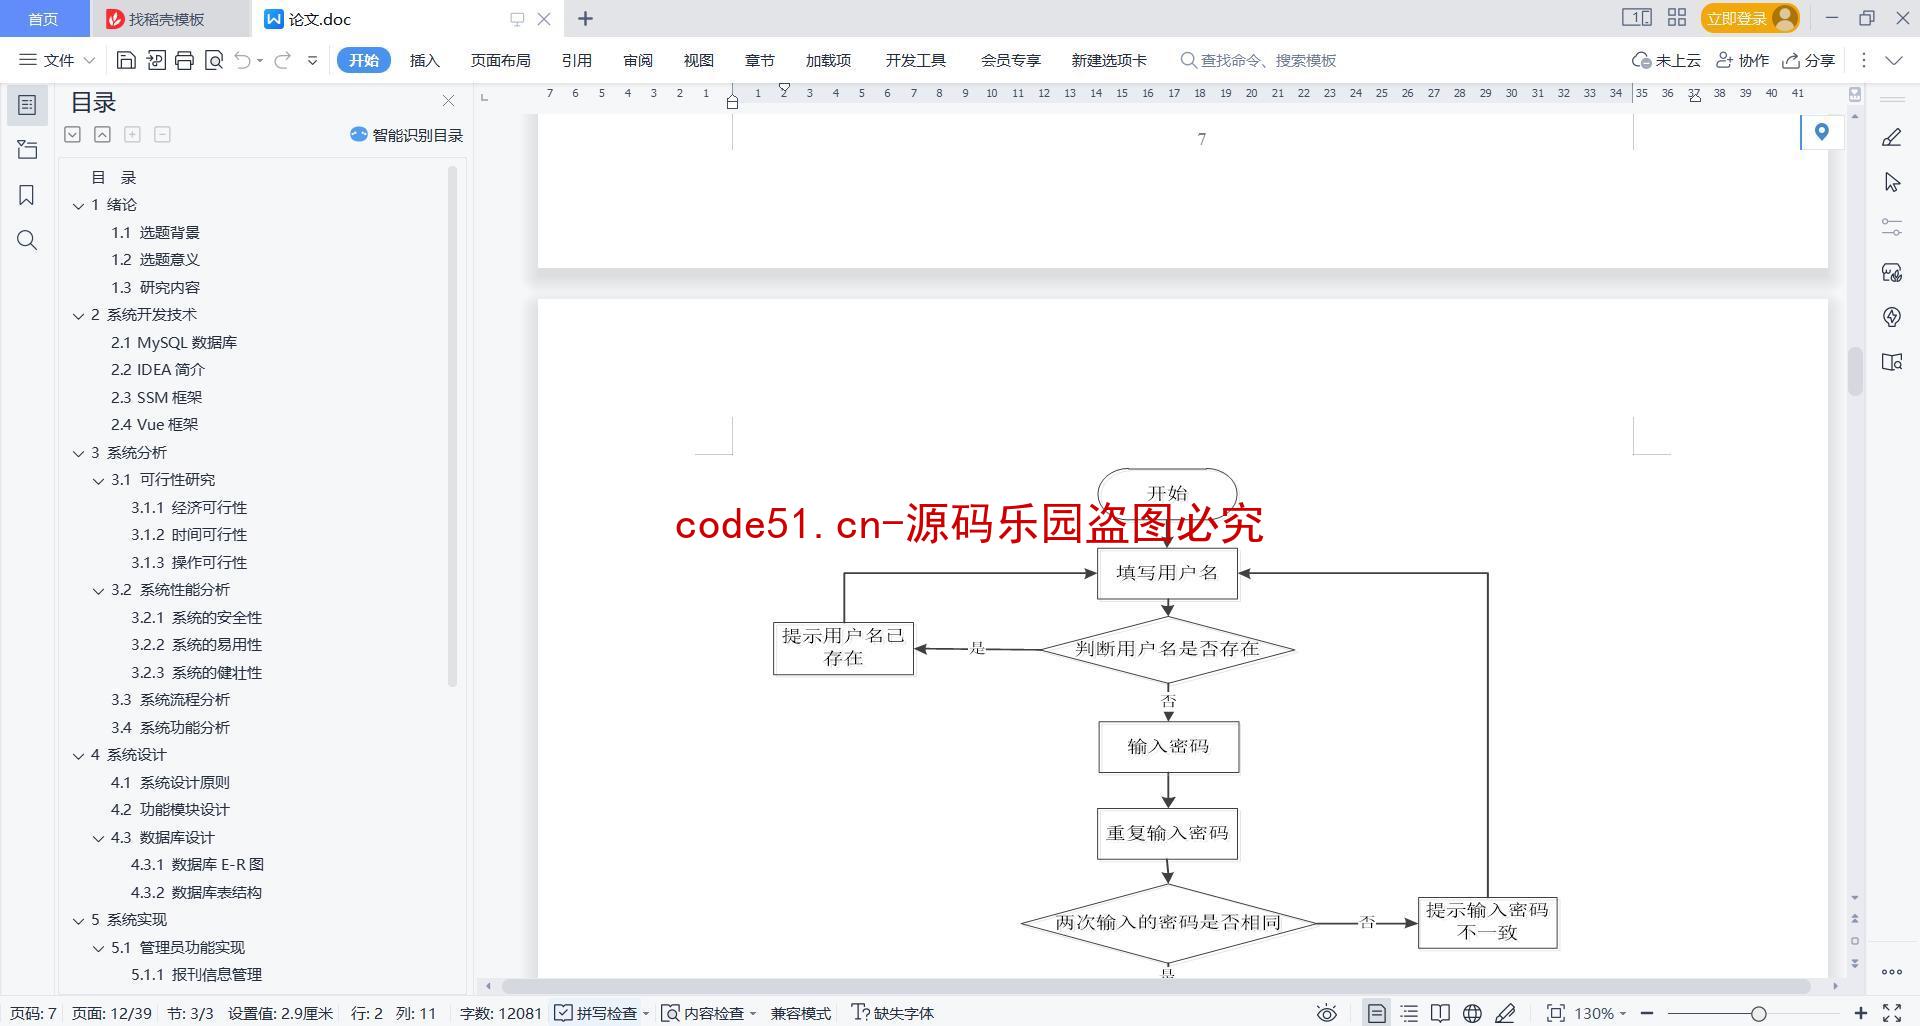
Task: Click the selection arrow tool in right sidebar
Action: pos(1891,182)
